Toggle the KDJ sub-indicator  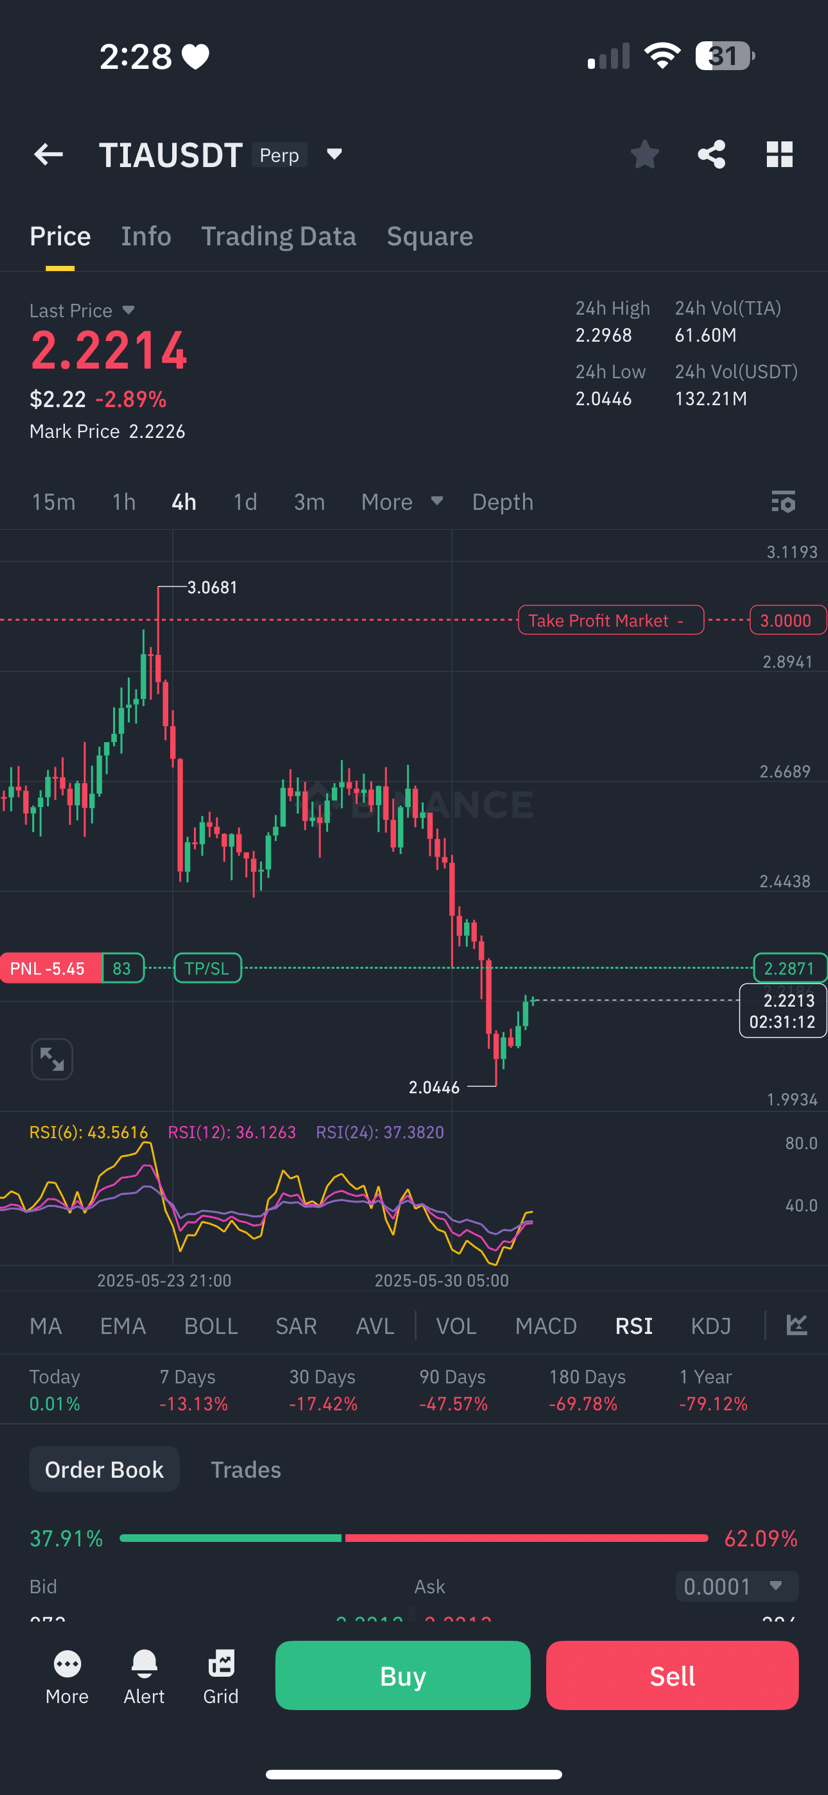(711, 1326)
